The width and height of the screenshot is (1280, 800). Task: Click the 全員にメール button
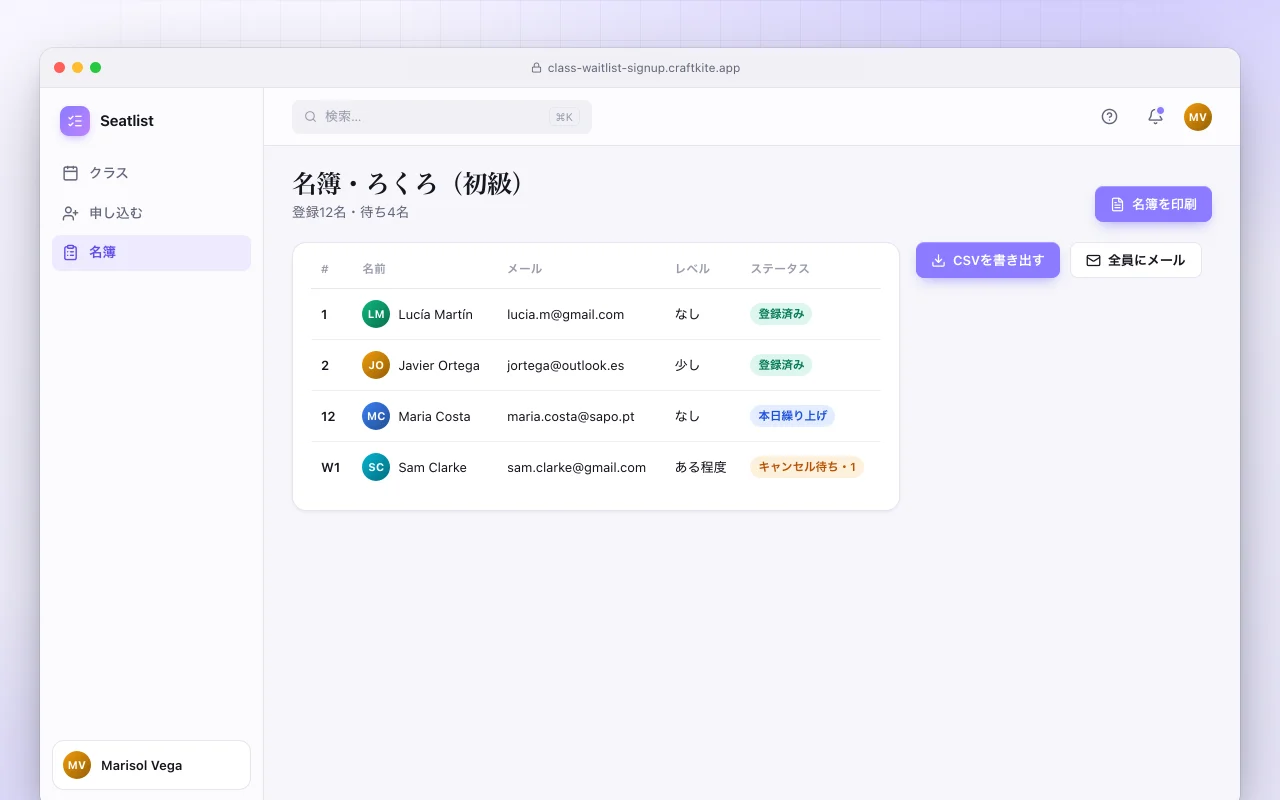pyautogui.click(x=1136, y=260)
